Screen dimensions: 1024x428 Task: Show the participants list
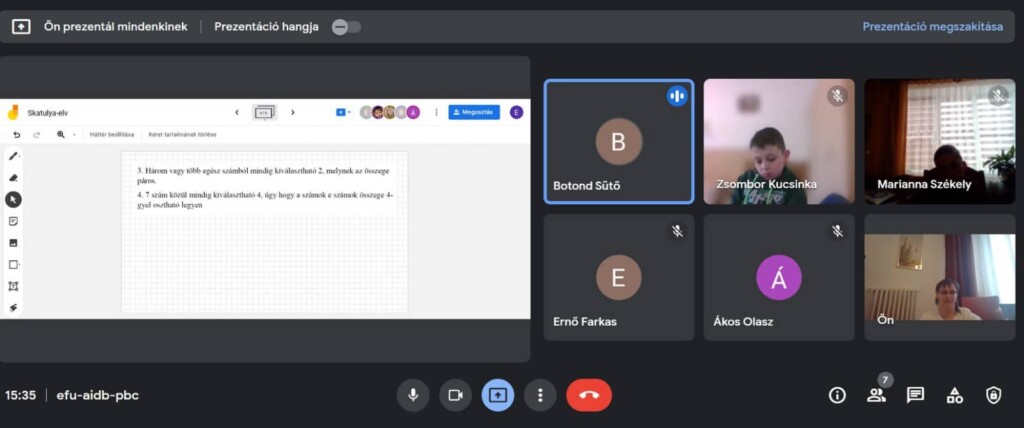tap(876, 395)
